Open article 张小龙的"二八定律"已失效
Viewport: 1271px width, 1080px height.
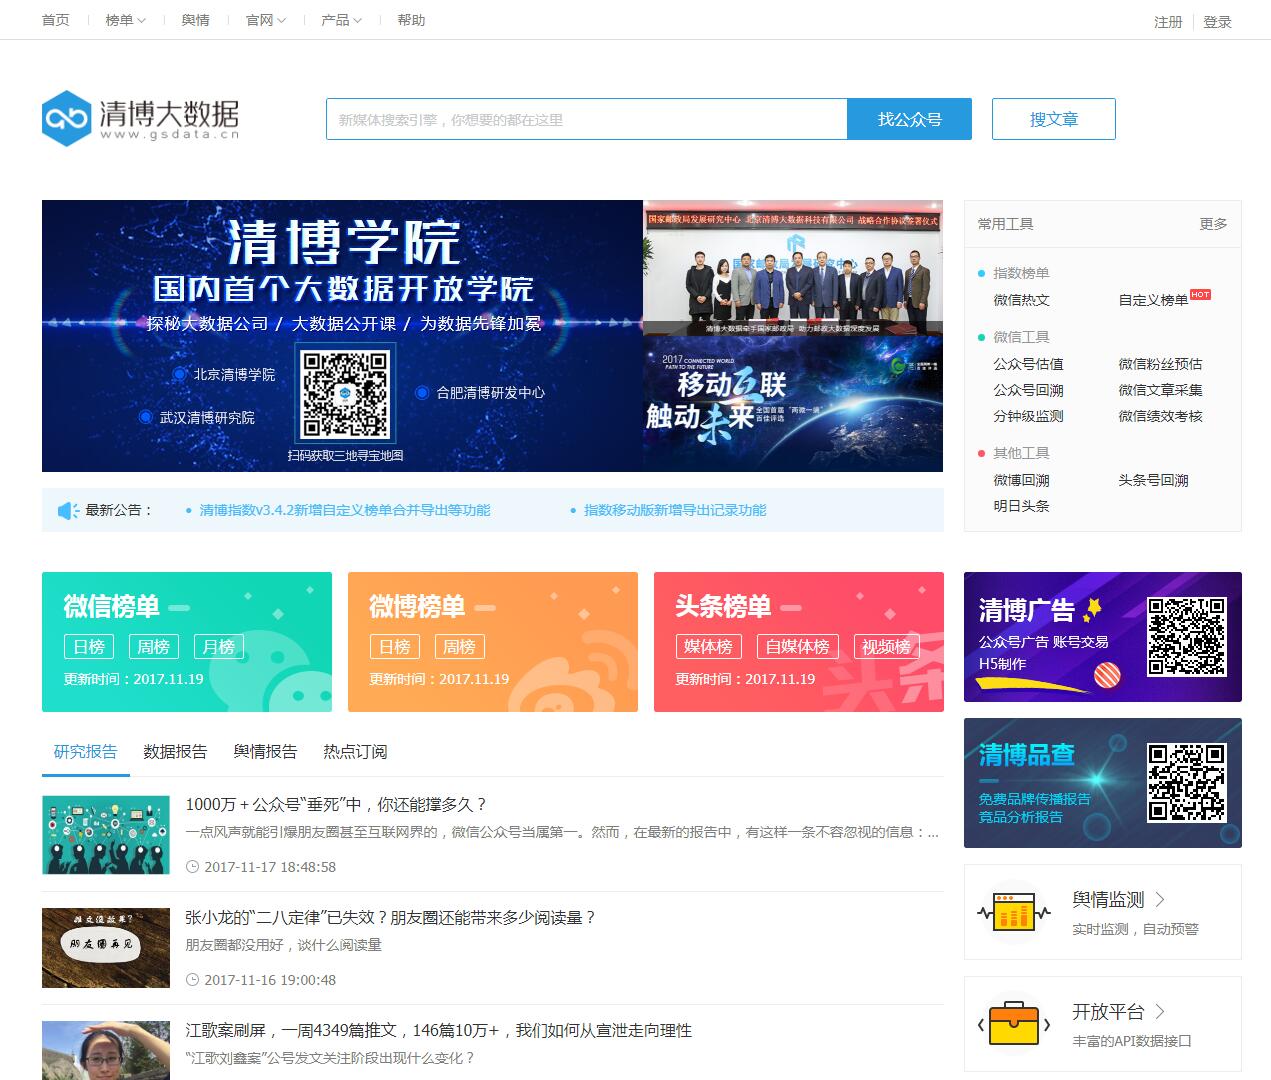[x=391, y=917]
